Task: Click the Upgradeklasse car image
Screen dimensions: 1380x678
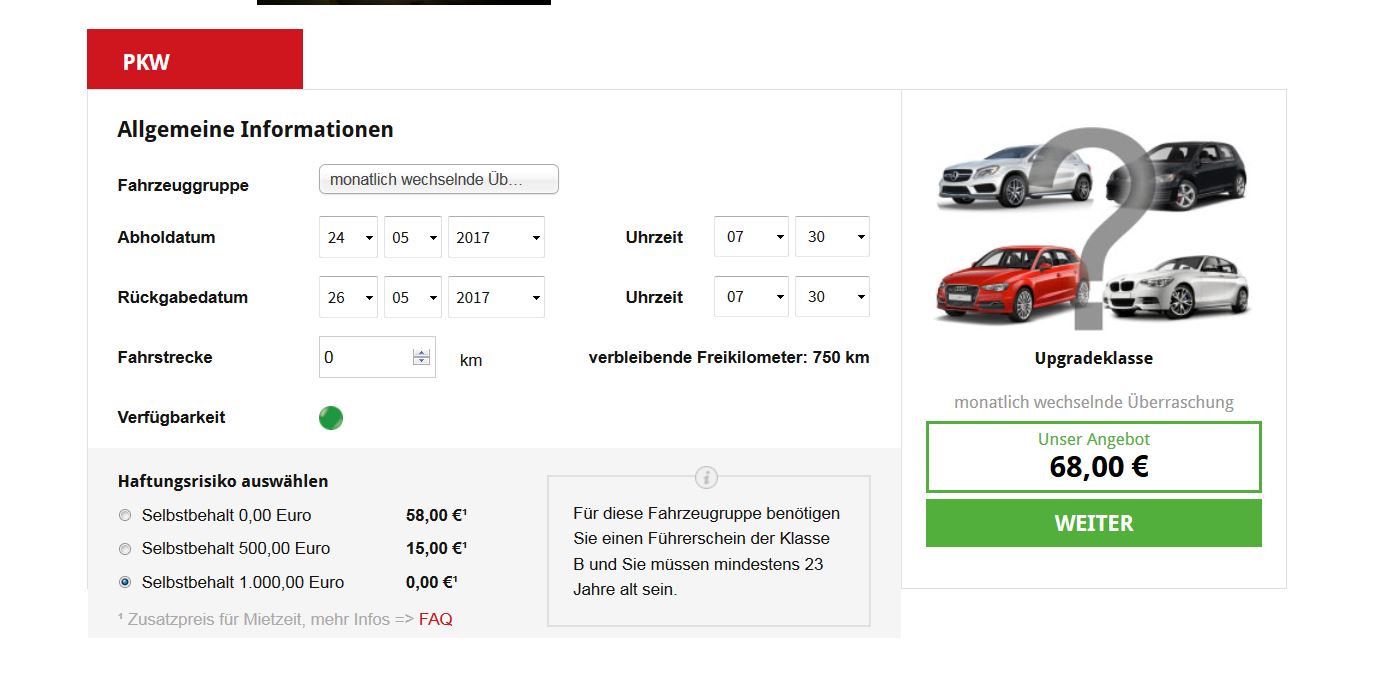Action: (x=1093, y=232)
